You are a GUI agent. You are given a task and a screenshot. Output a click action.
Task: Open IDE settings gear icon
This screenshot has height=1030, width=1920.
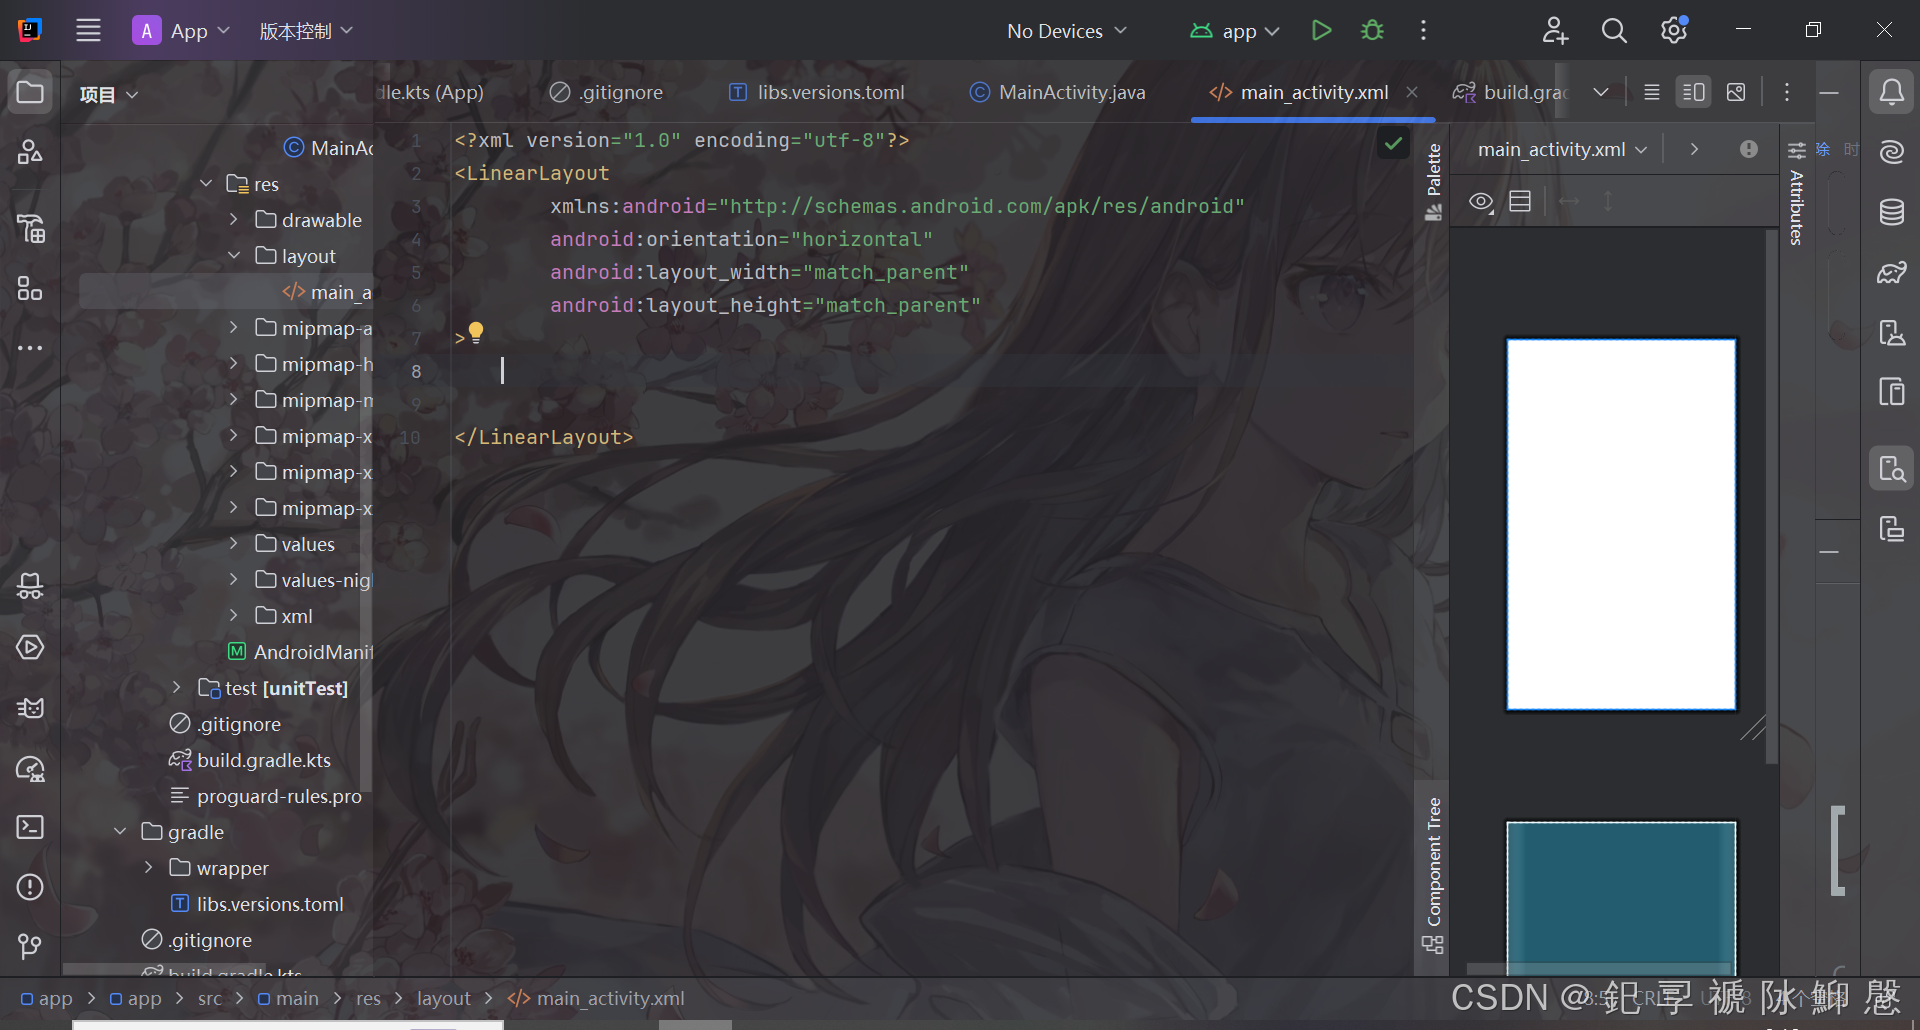pos(1674,31)
